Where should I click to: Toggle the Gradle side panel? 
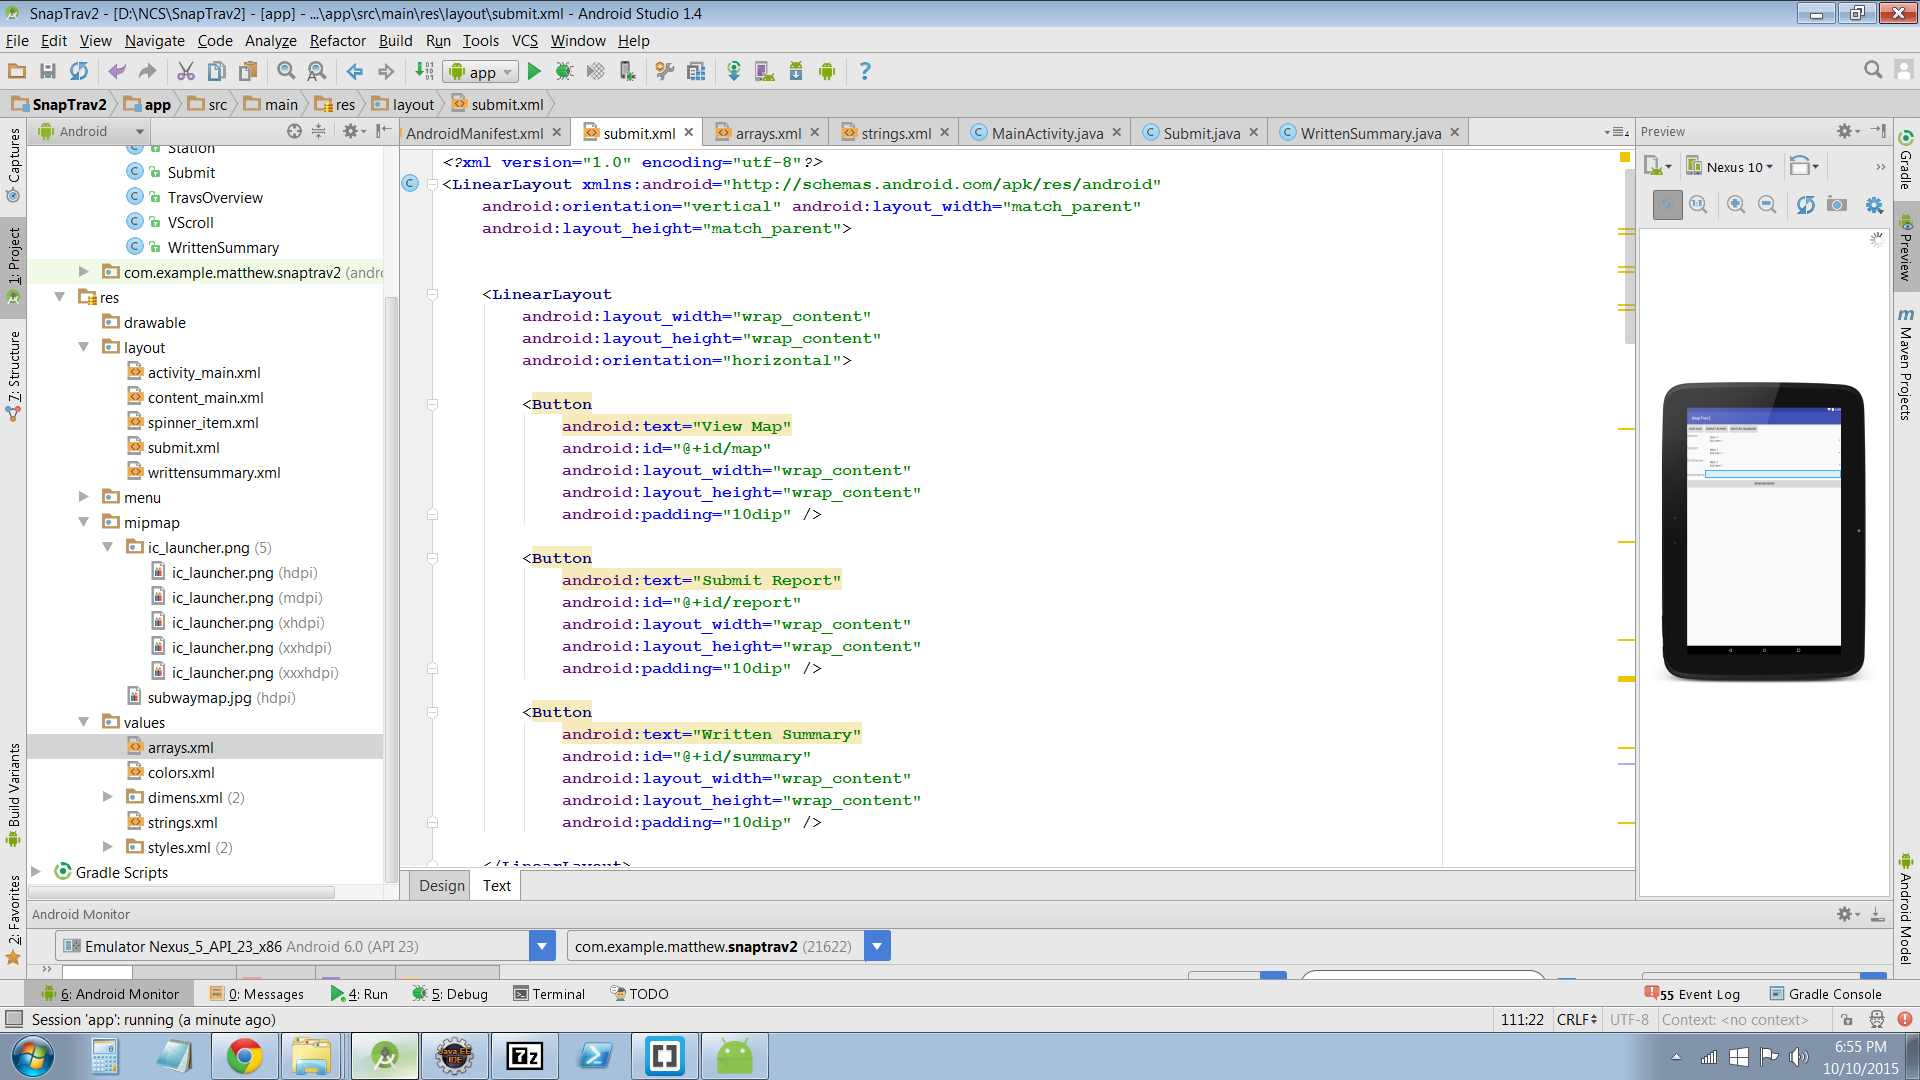pos(1906,160)
